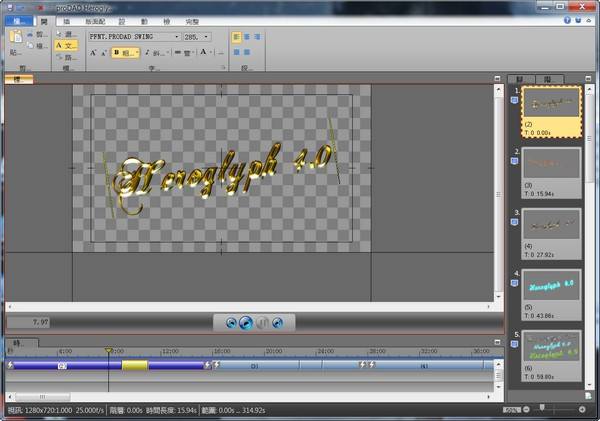This screenshot has height=421, width=600.
Task: Jump to start with rewind control
Action: 231,322
